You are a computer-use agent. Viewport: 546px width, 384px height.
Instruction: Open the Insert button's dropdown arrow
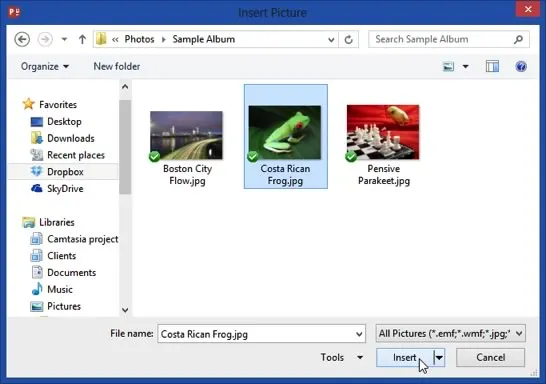pos(439,358)
